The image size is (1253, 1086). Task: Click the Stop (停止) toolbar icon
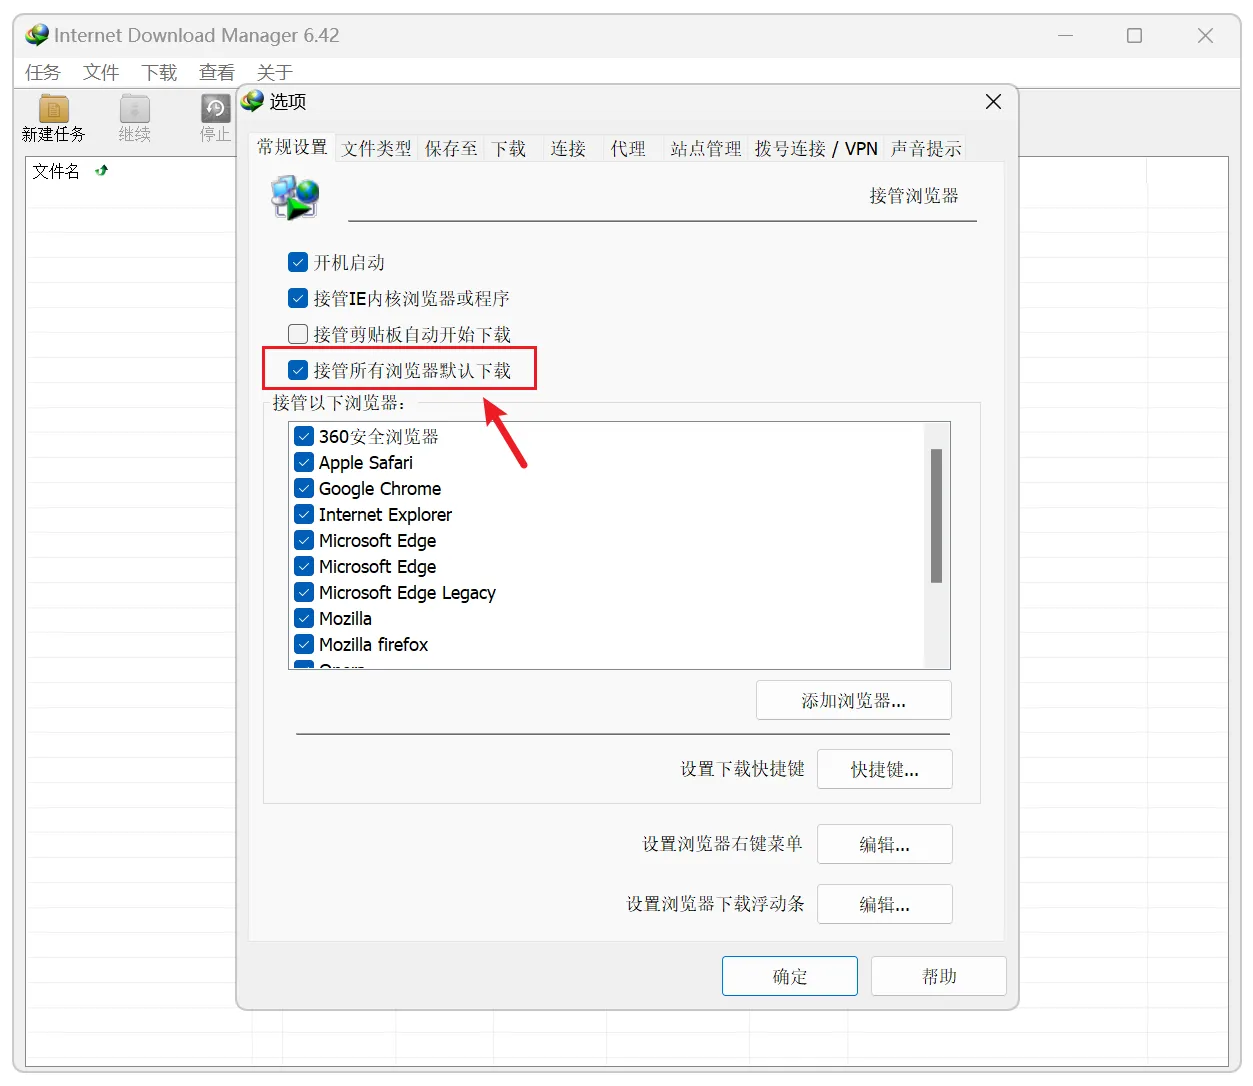pos(215,109)
